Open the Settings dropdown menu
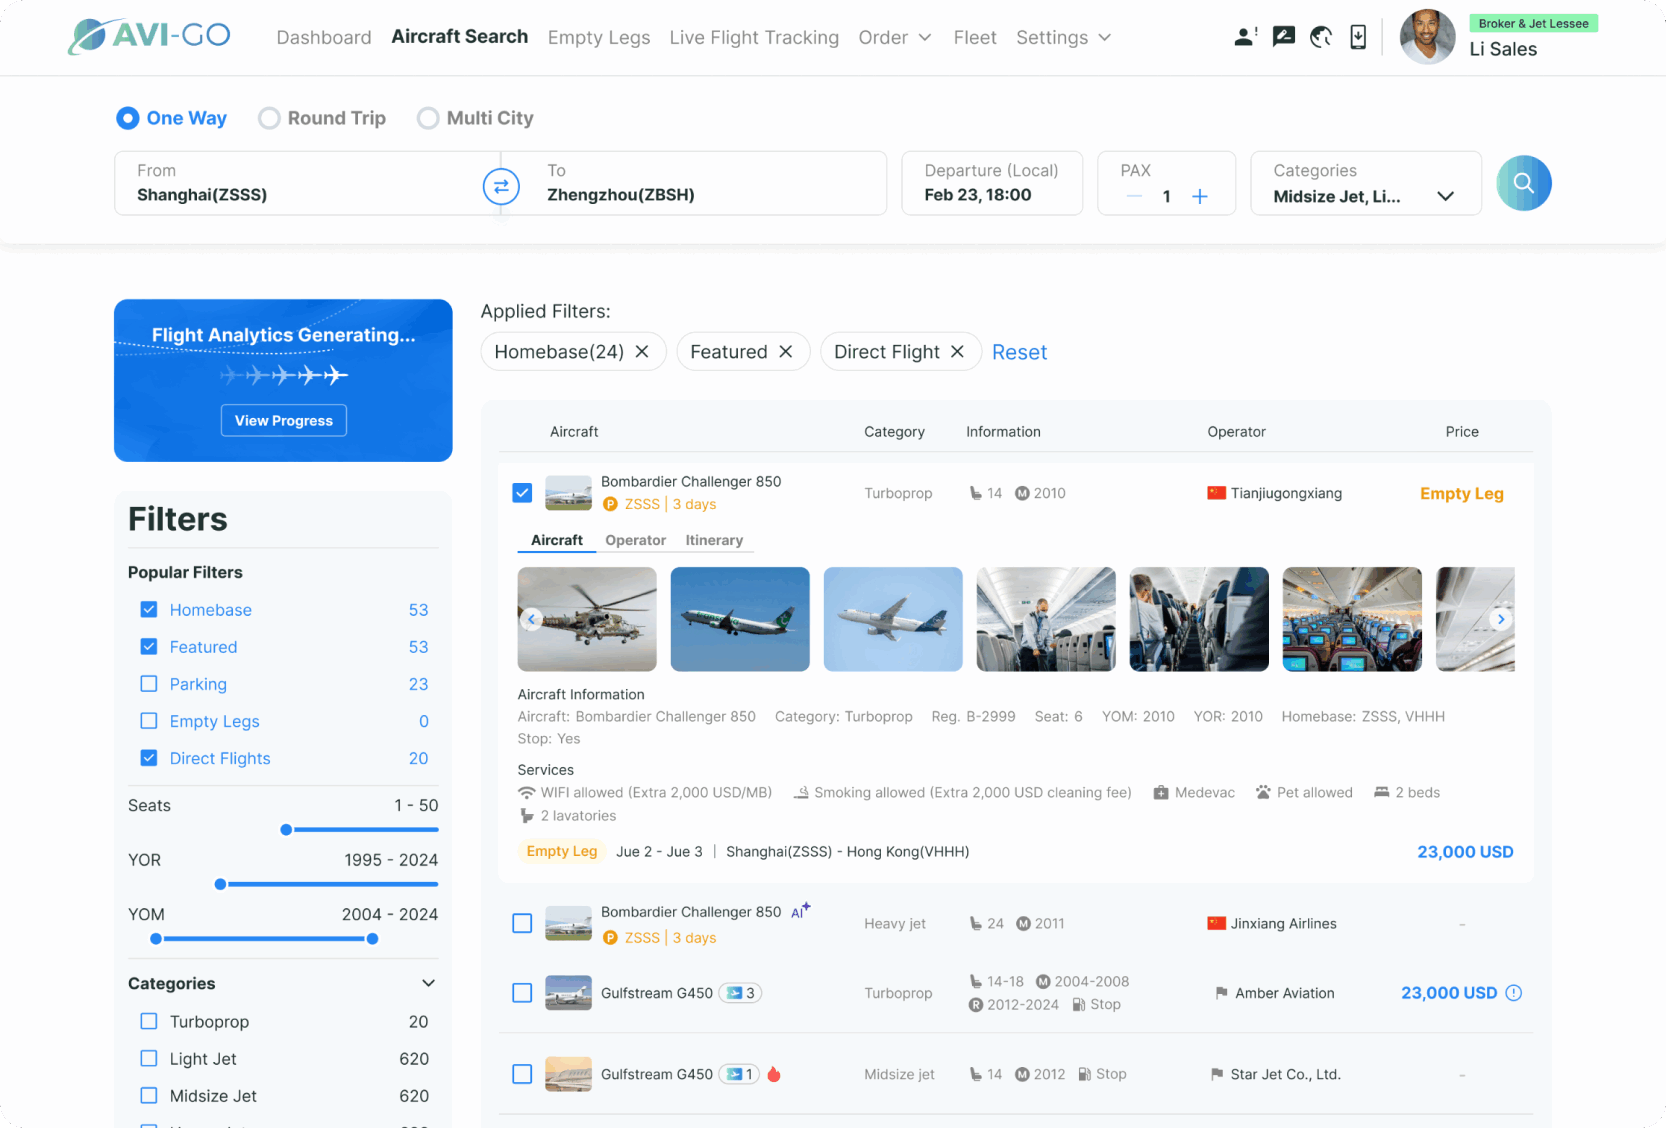1666x1128 pixels. (1064, 37)
